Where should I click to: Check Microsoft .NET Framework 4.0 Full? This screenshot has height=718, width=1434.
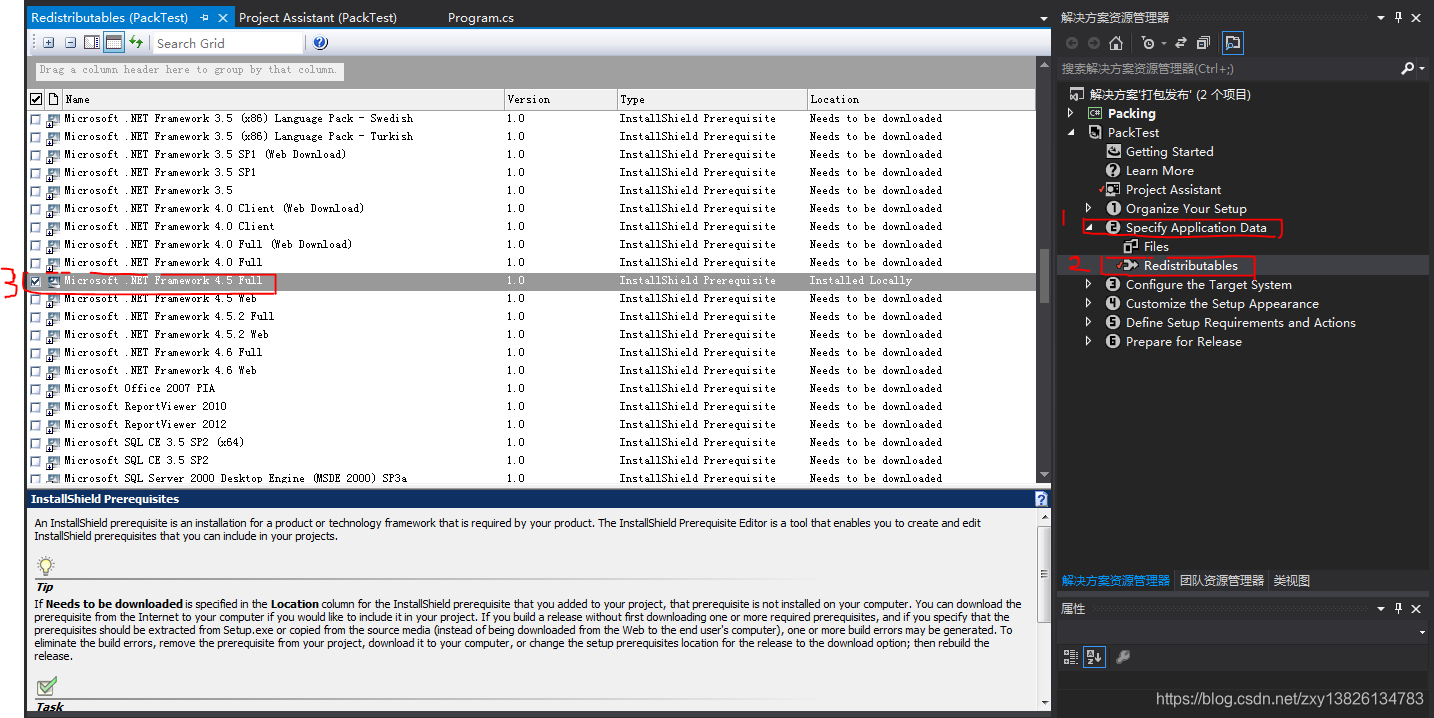(x=36, y=263)
